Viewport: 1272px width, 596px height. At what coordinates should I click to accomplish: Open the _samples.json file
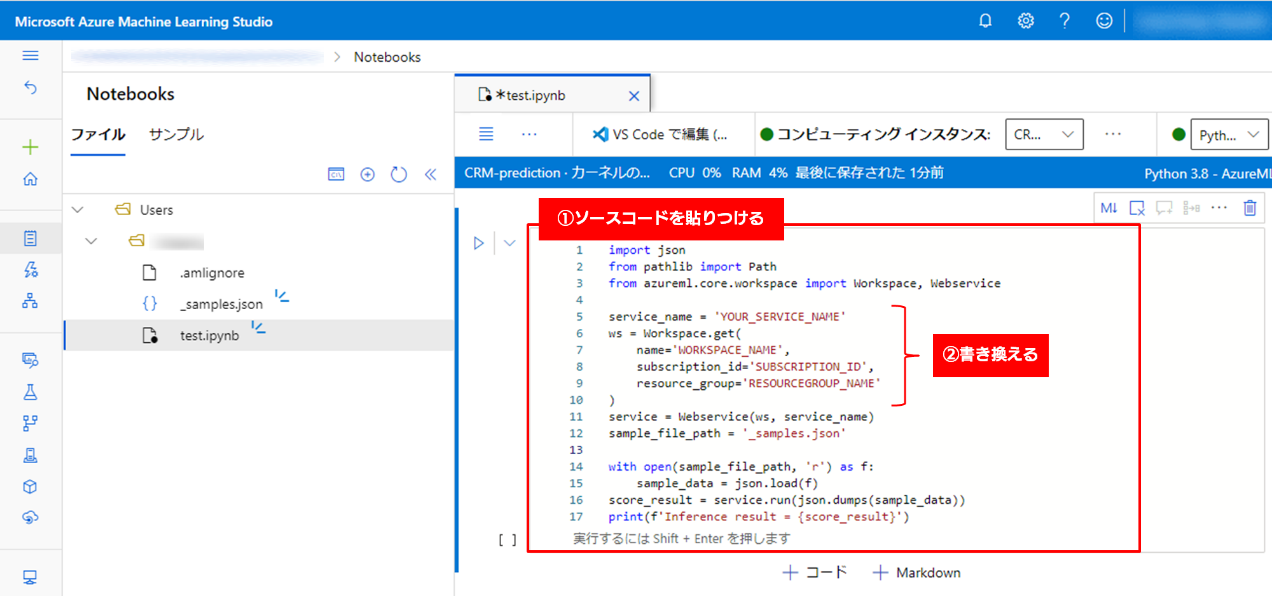(x=222, y=304)
